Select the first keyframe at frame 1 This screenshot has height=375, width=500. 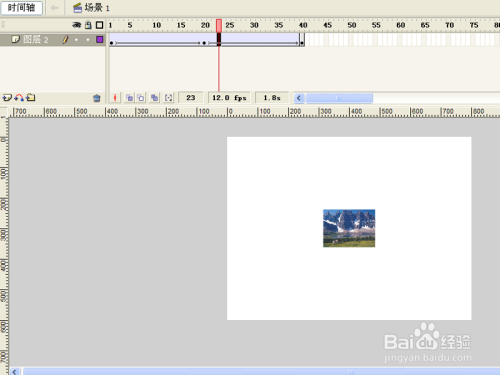tap(111, 43)
